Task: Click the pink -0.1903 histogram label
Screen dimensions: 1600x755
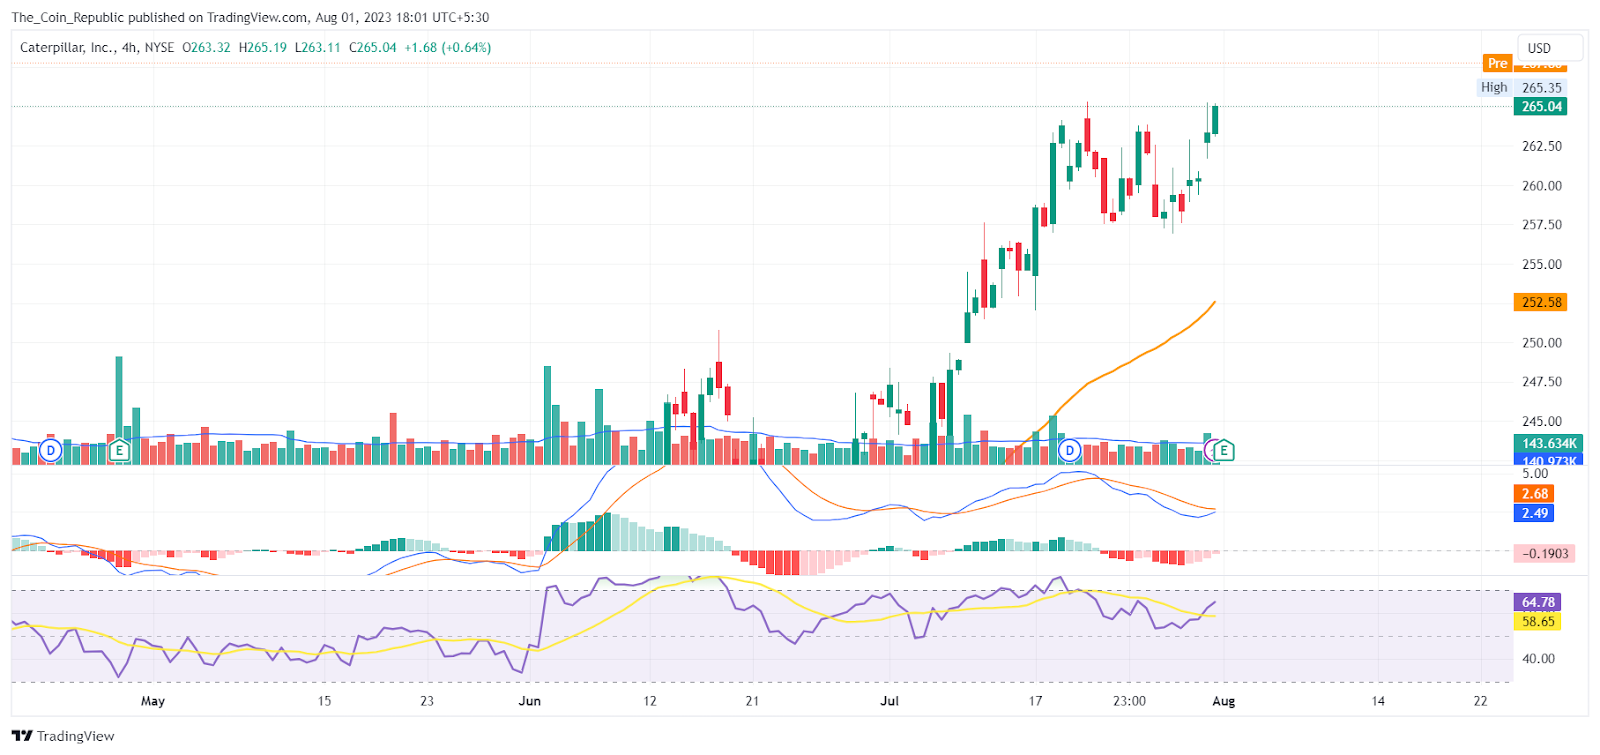Action: (x=1545, y=553)
